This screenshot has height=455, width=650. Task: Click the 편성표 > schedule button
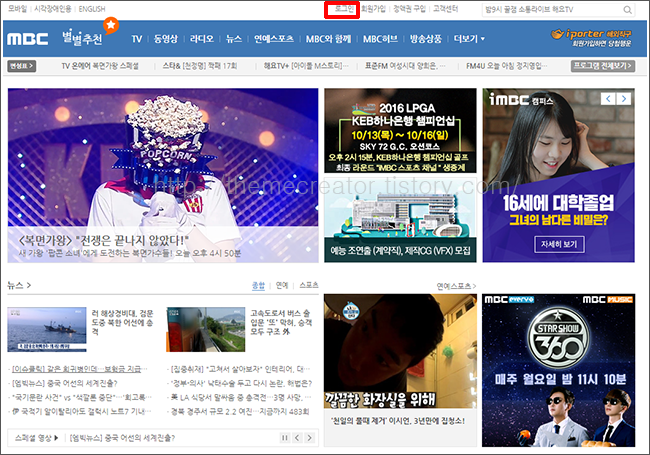(22, 66)
